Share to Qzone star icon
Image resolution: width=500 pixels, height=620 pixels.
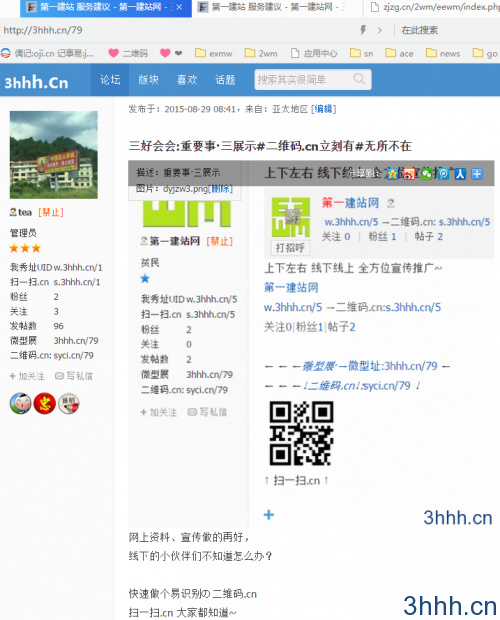pos(392,174)
